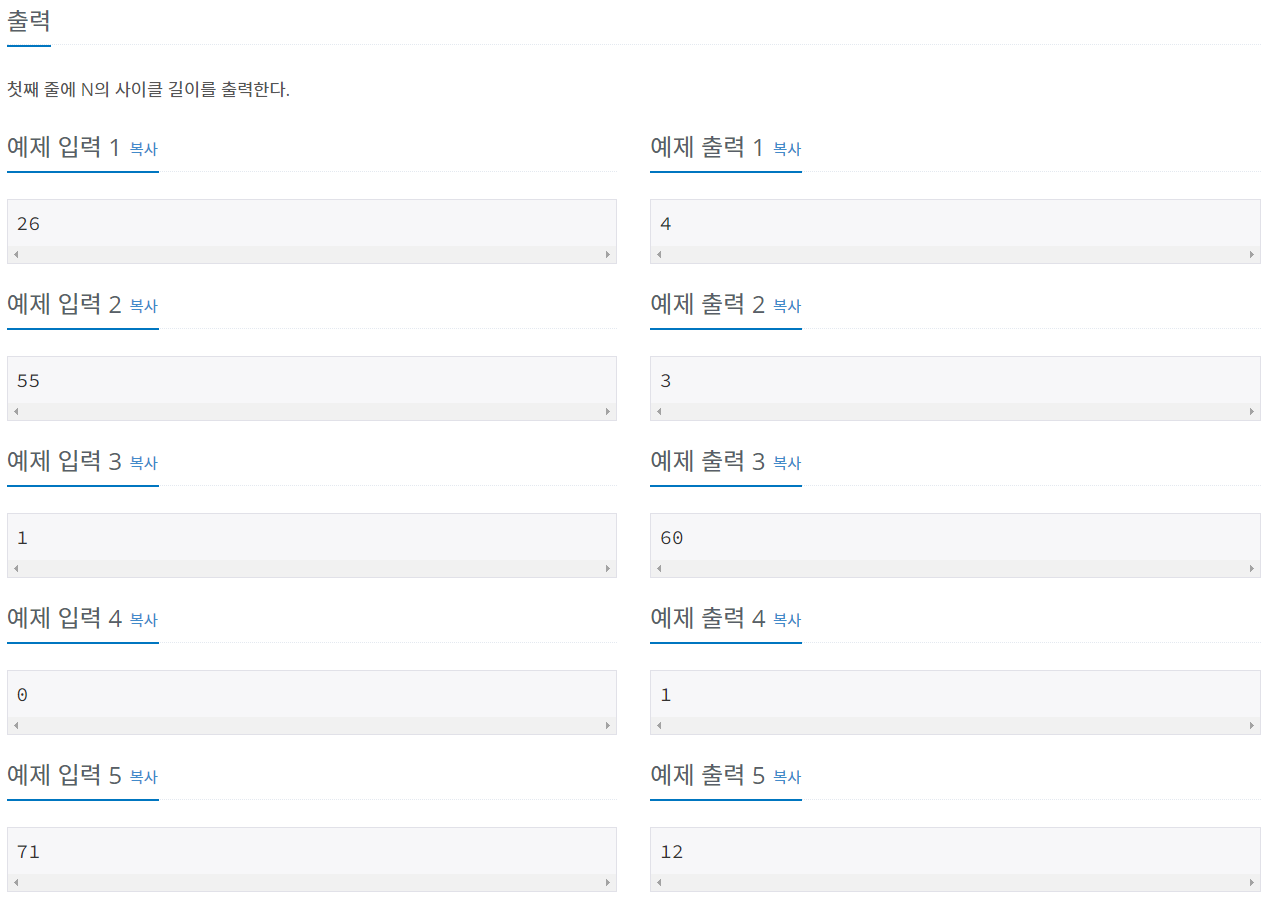Copy 예제 출력 4 using 복사 link

[x=787, y=620]
